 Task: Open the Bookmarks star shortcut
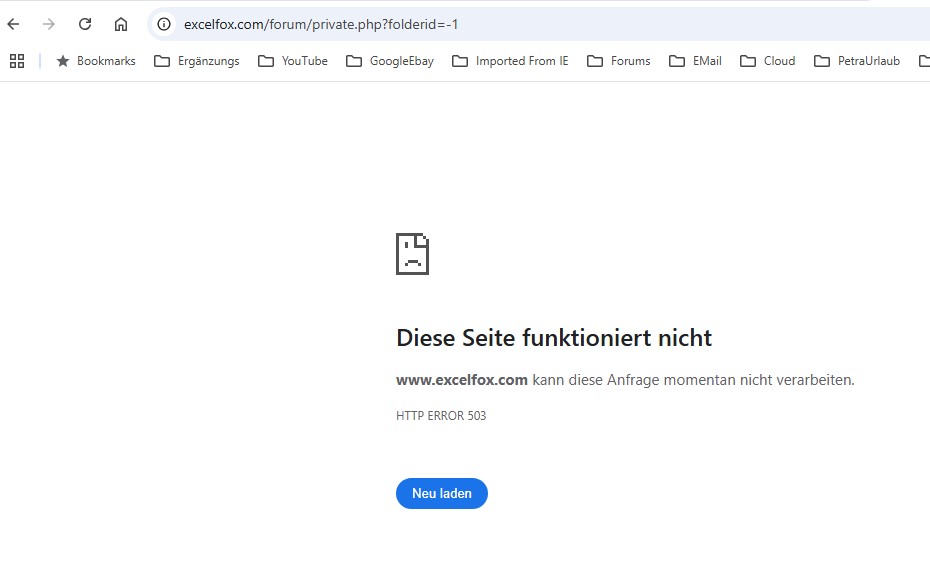point(95,61)
